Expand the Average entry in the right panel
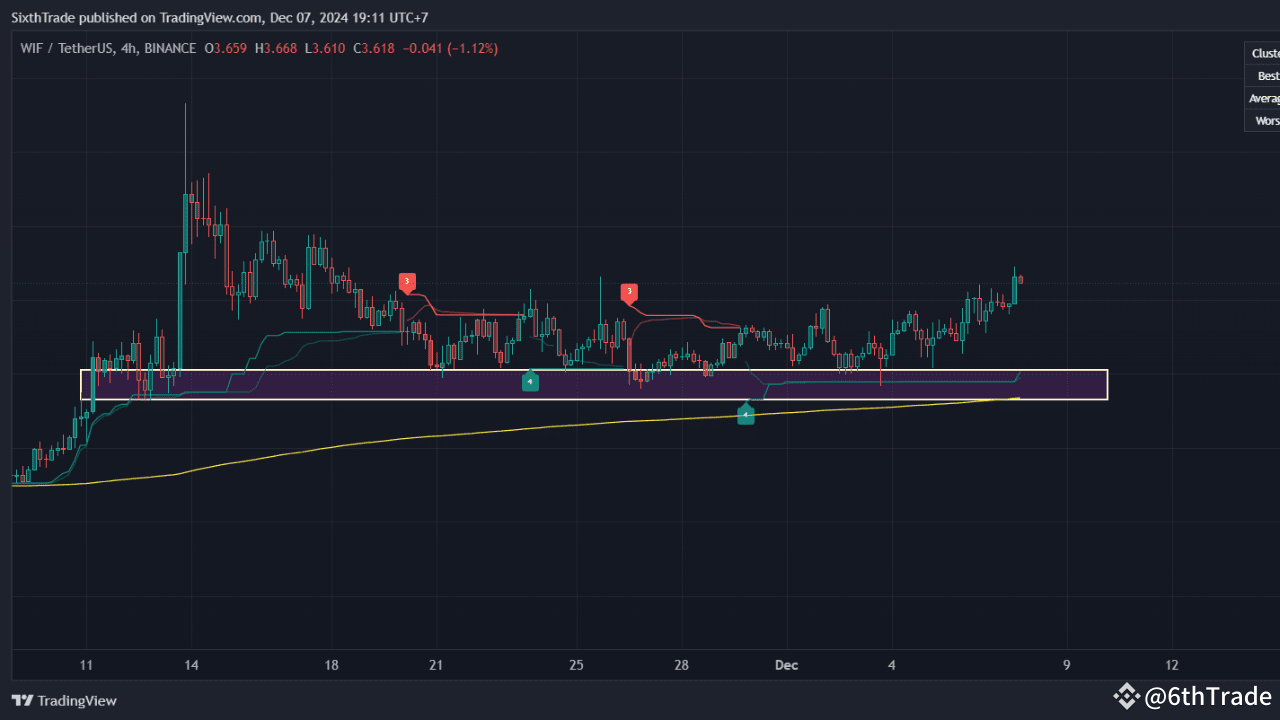The height and width of the screenshot is (720, 1280). (x=1265, y=98)
